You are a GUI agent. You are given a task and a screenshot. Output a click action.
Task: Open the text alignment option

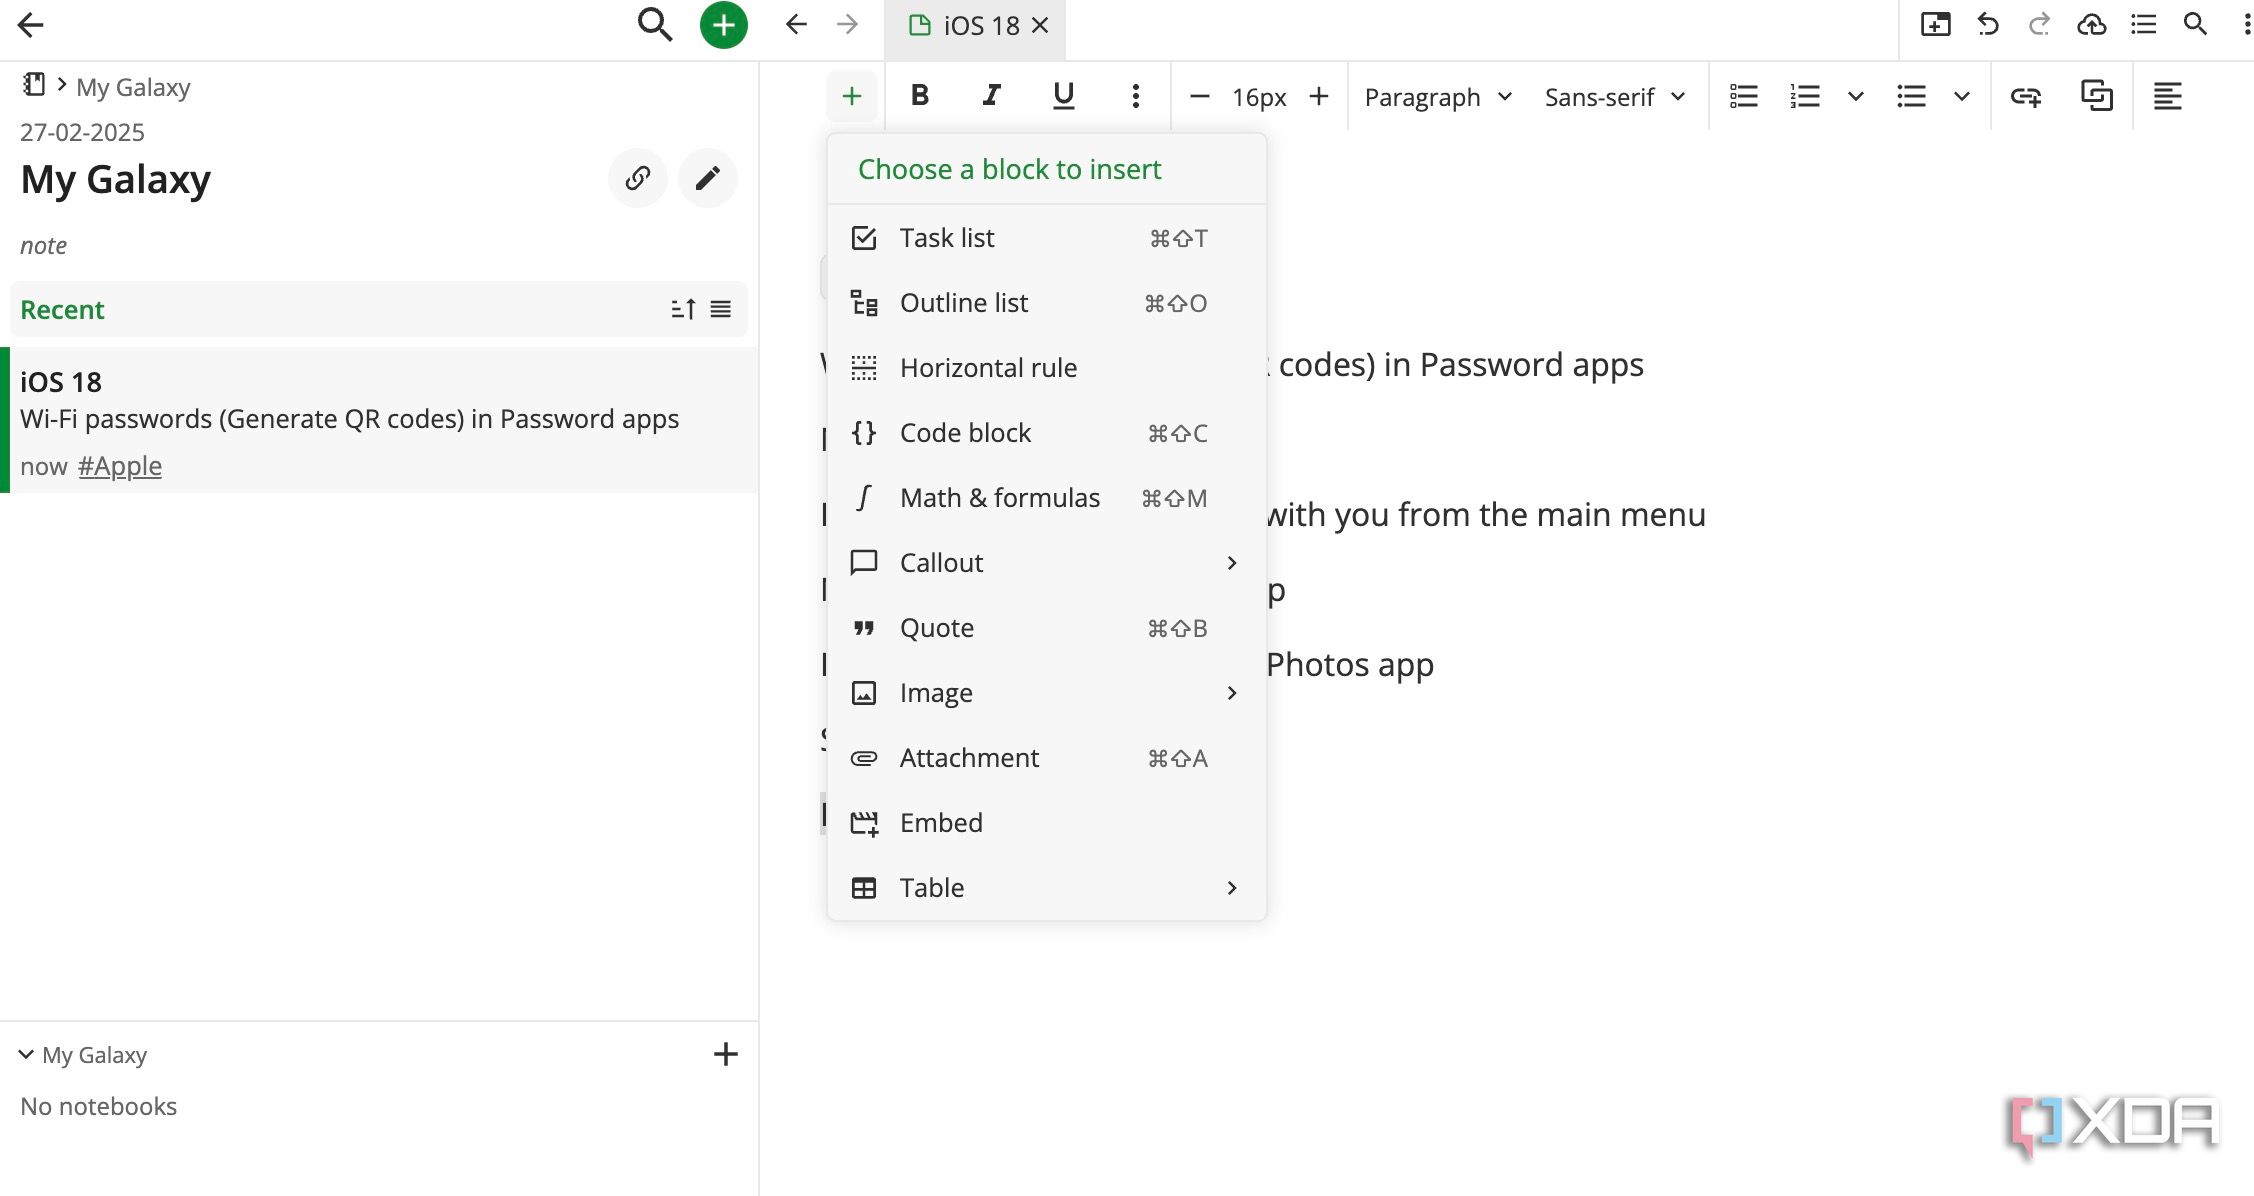pos(2168,96)
